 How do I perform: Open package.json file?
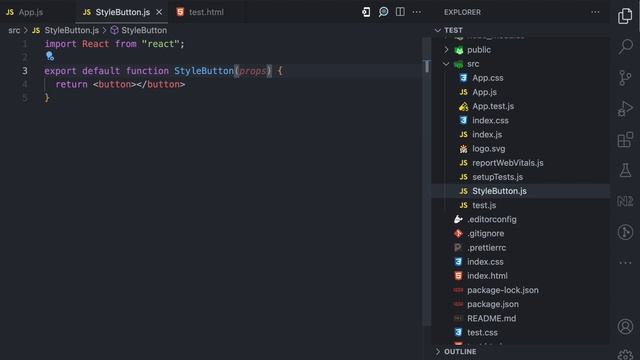[x=493, y=304]
